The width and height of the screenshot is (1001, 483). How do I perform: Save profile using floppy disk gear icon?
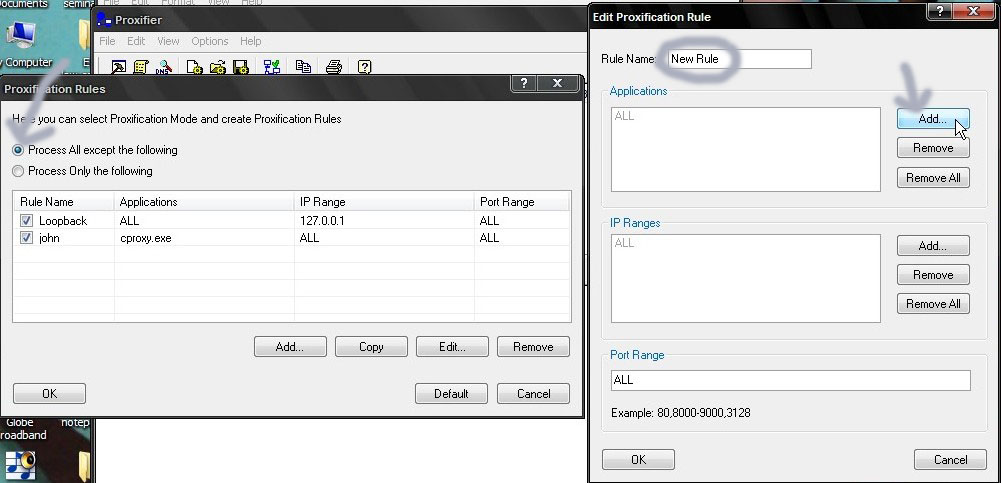(x=240, y=67)
